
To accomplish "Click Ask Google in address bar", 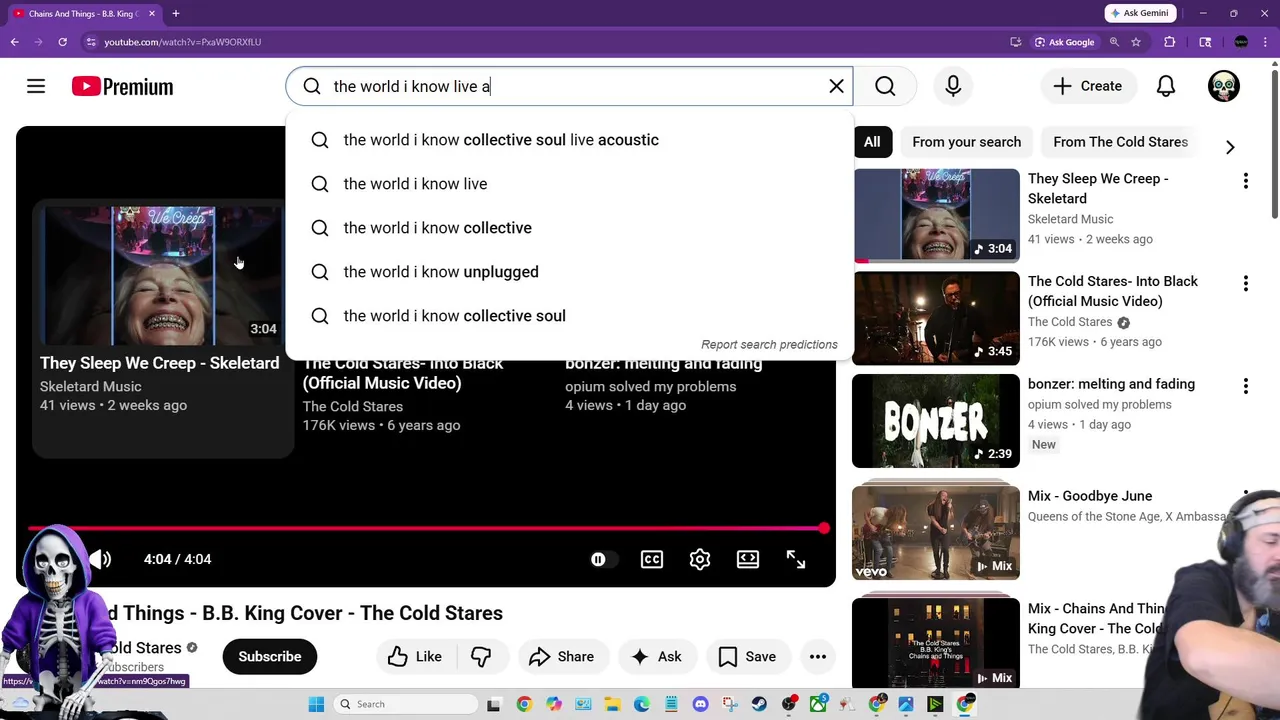I will 1064,42.
